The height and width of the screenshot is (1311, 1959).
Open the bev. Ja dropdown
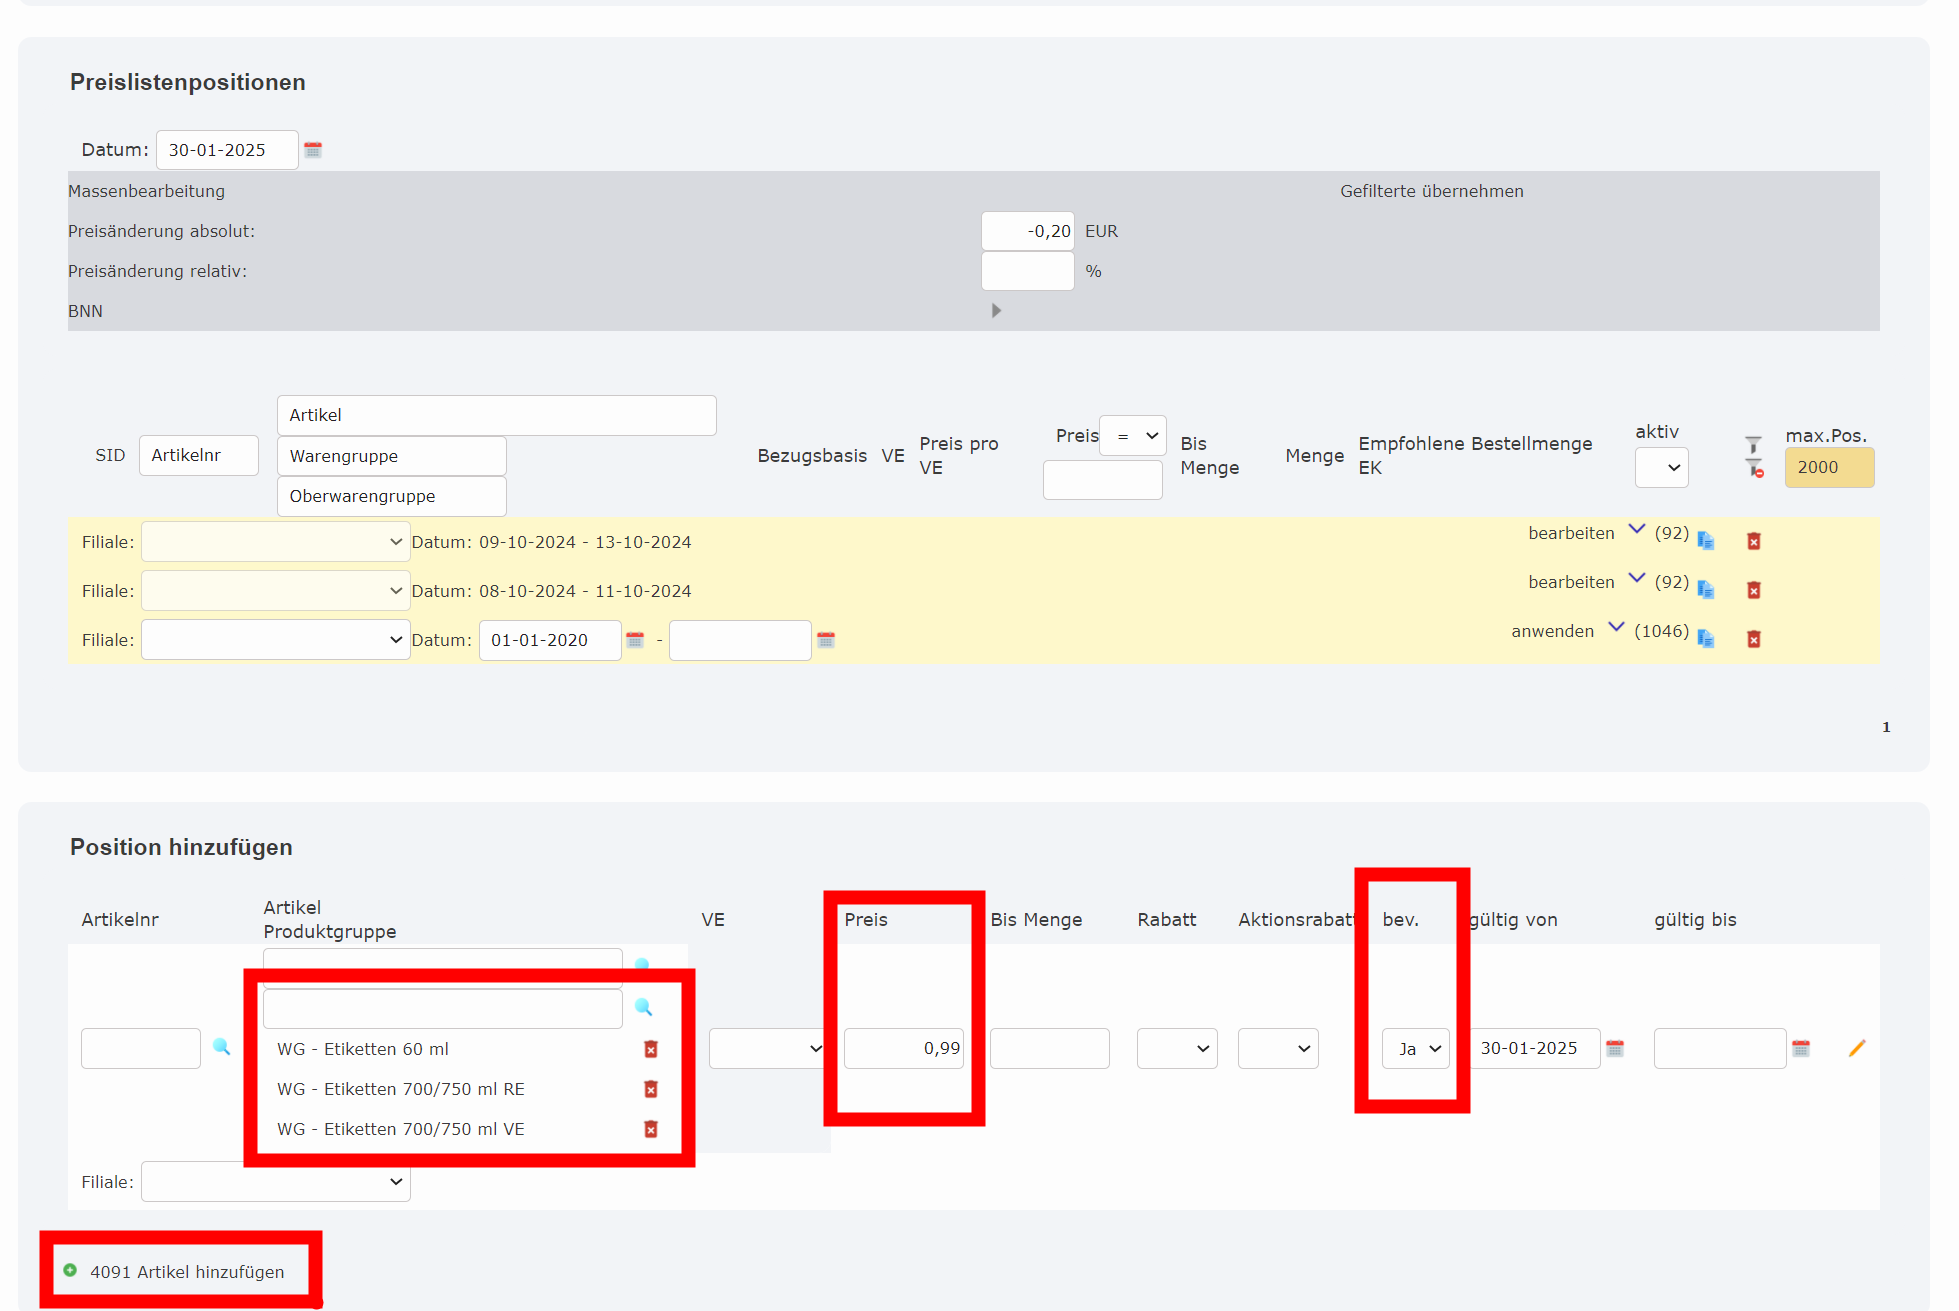(x=1416, y=1049)
